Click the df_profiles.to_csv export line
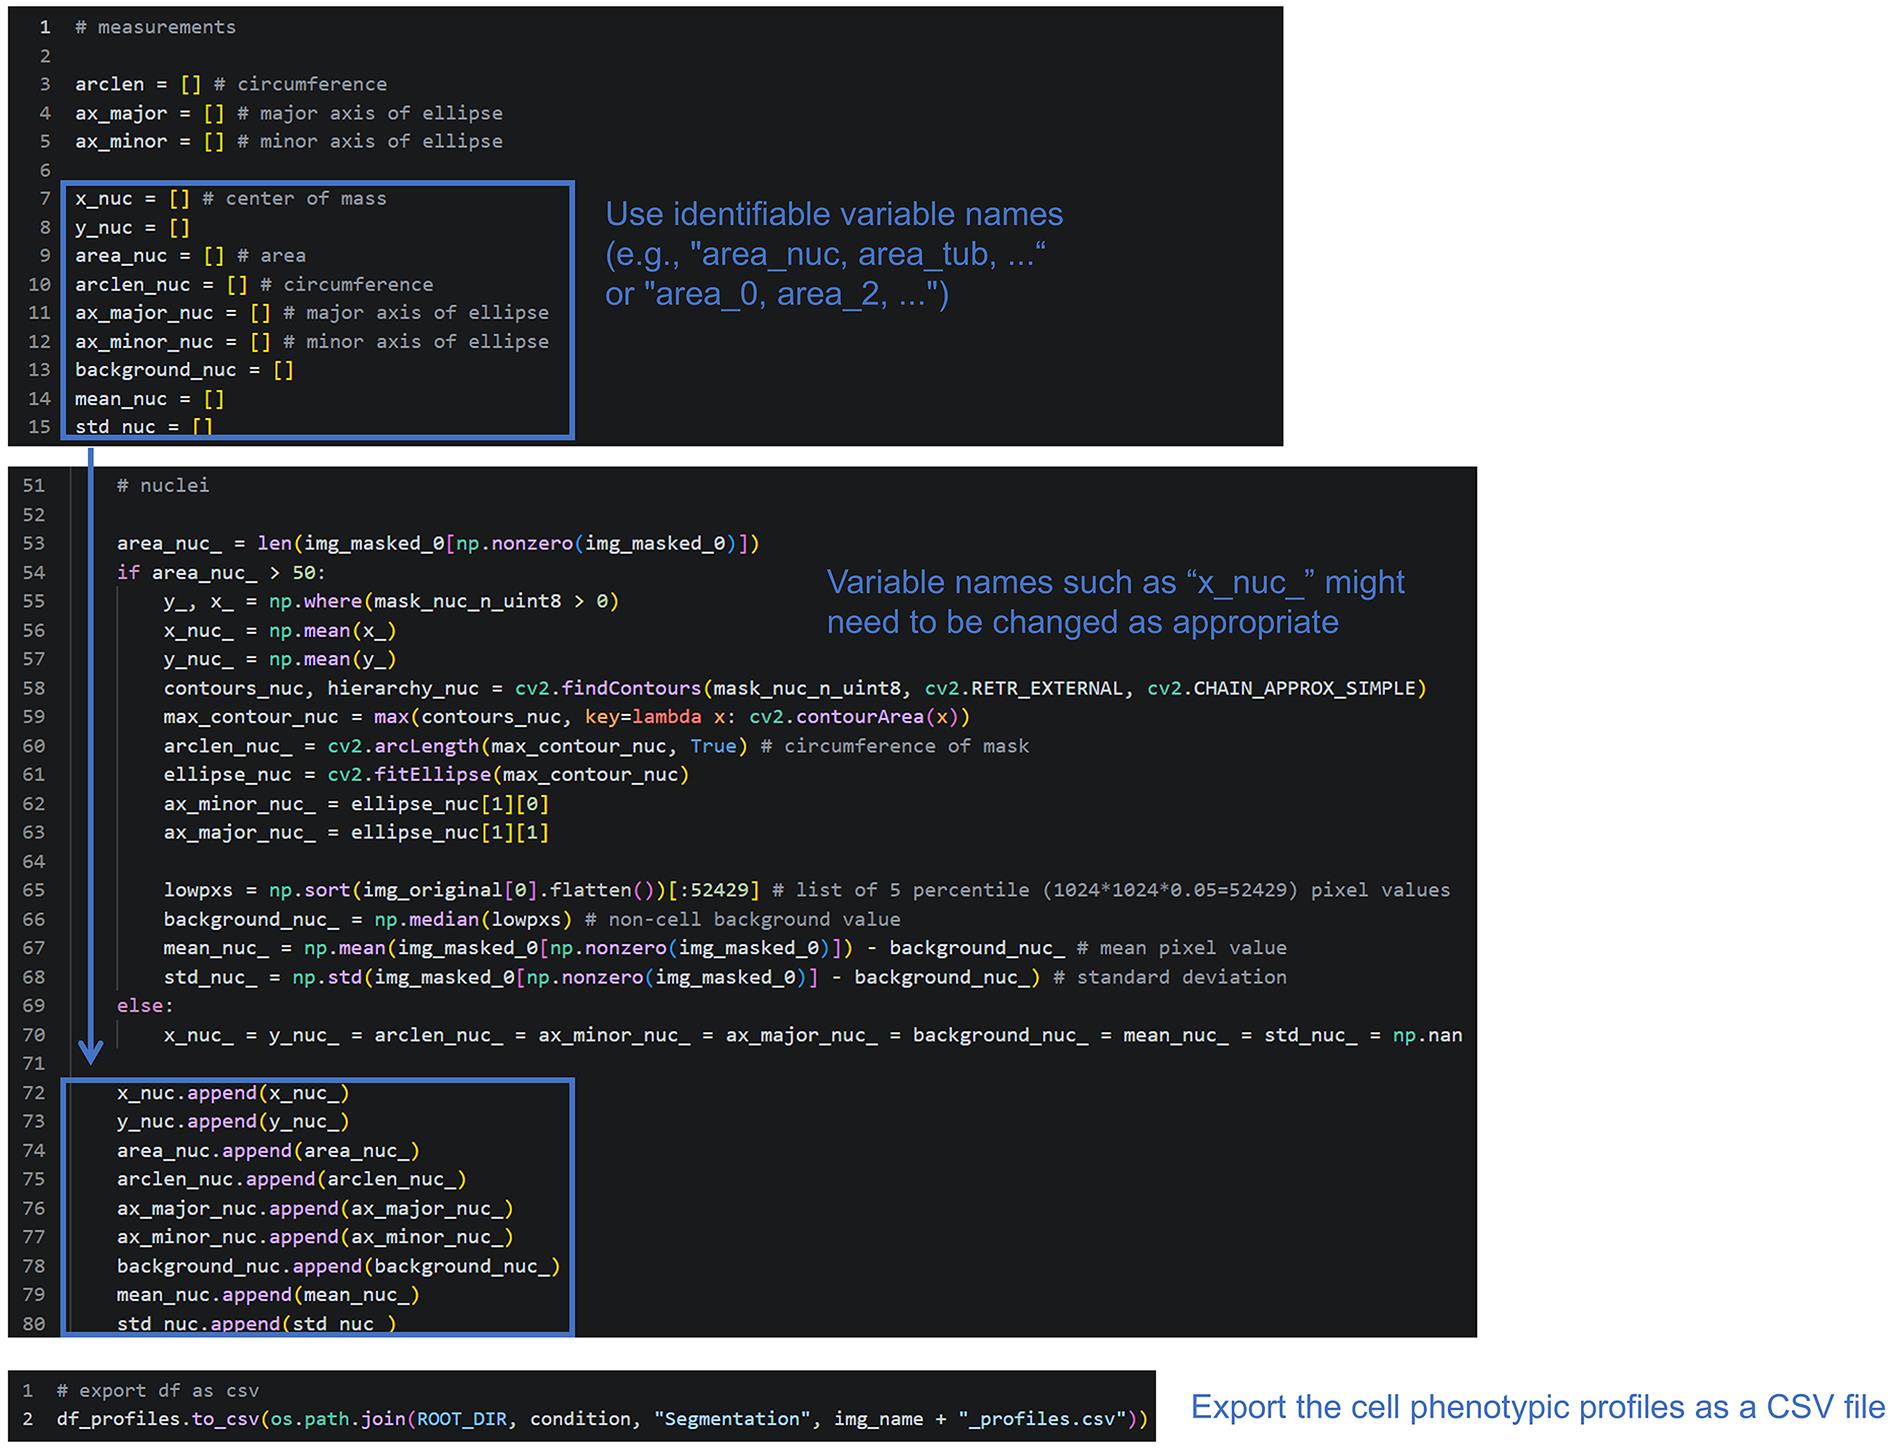This screenshot has width=1890, height=1452. [x=602, y=1419]
